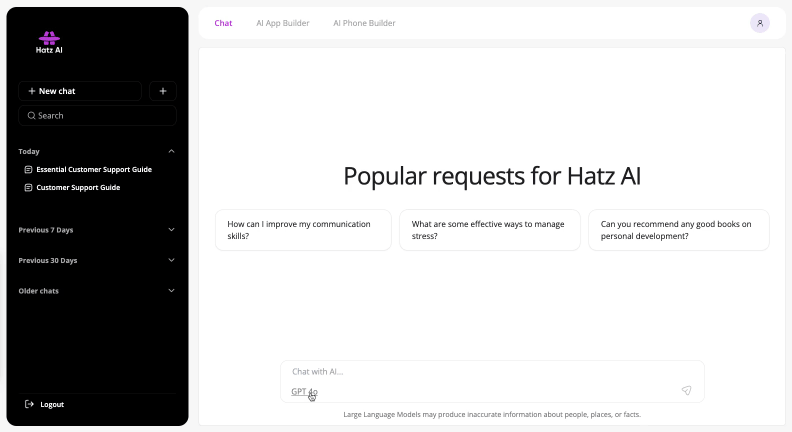Click the Logout exit icon

click(29, 404)
